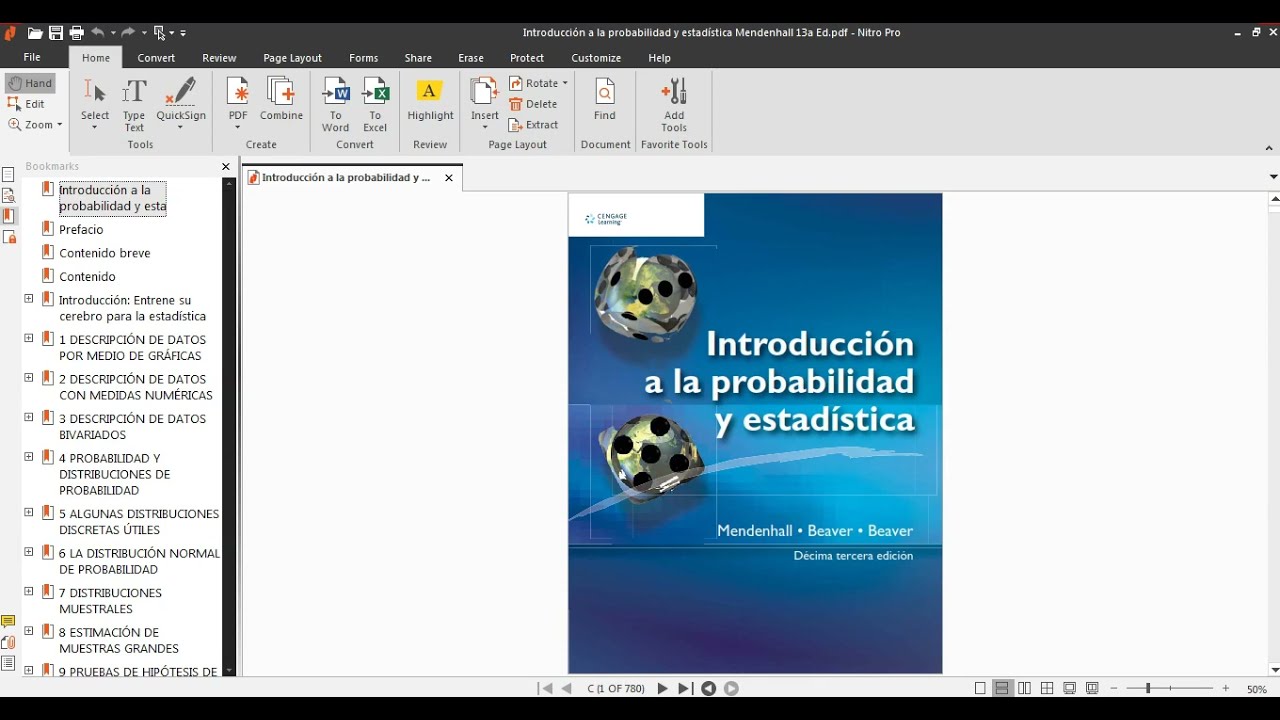Click the page number field

(615, 688)
